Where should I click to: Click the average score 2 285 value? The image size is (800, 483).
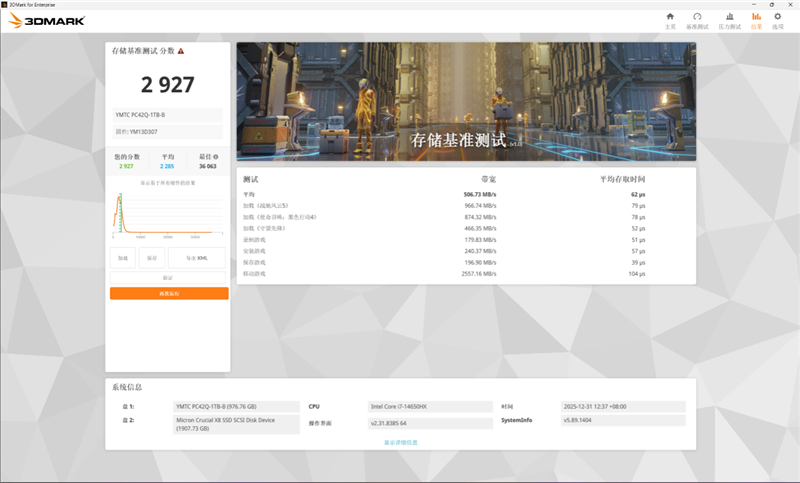coord(167,166)
